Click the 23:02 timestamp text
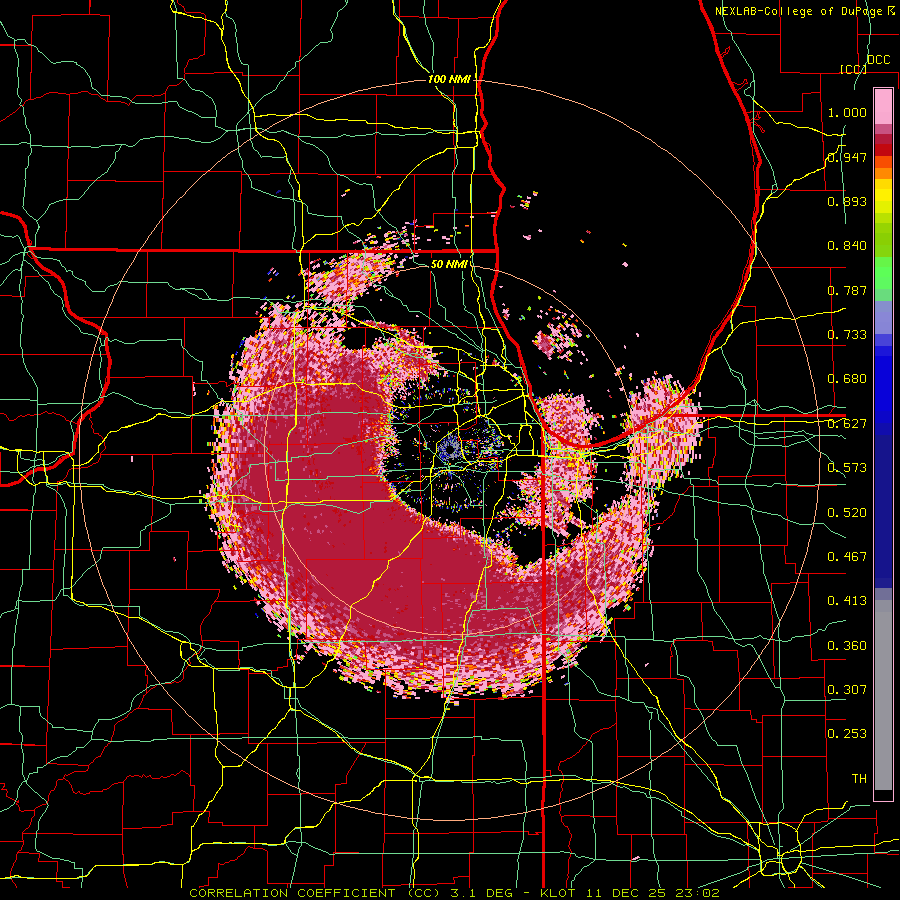 697,893
